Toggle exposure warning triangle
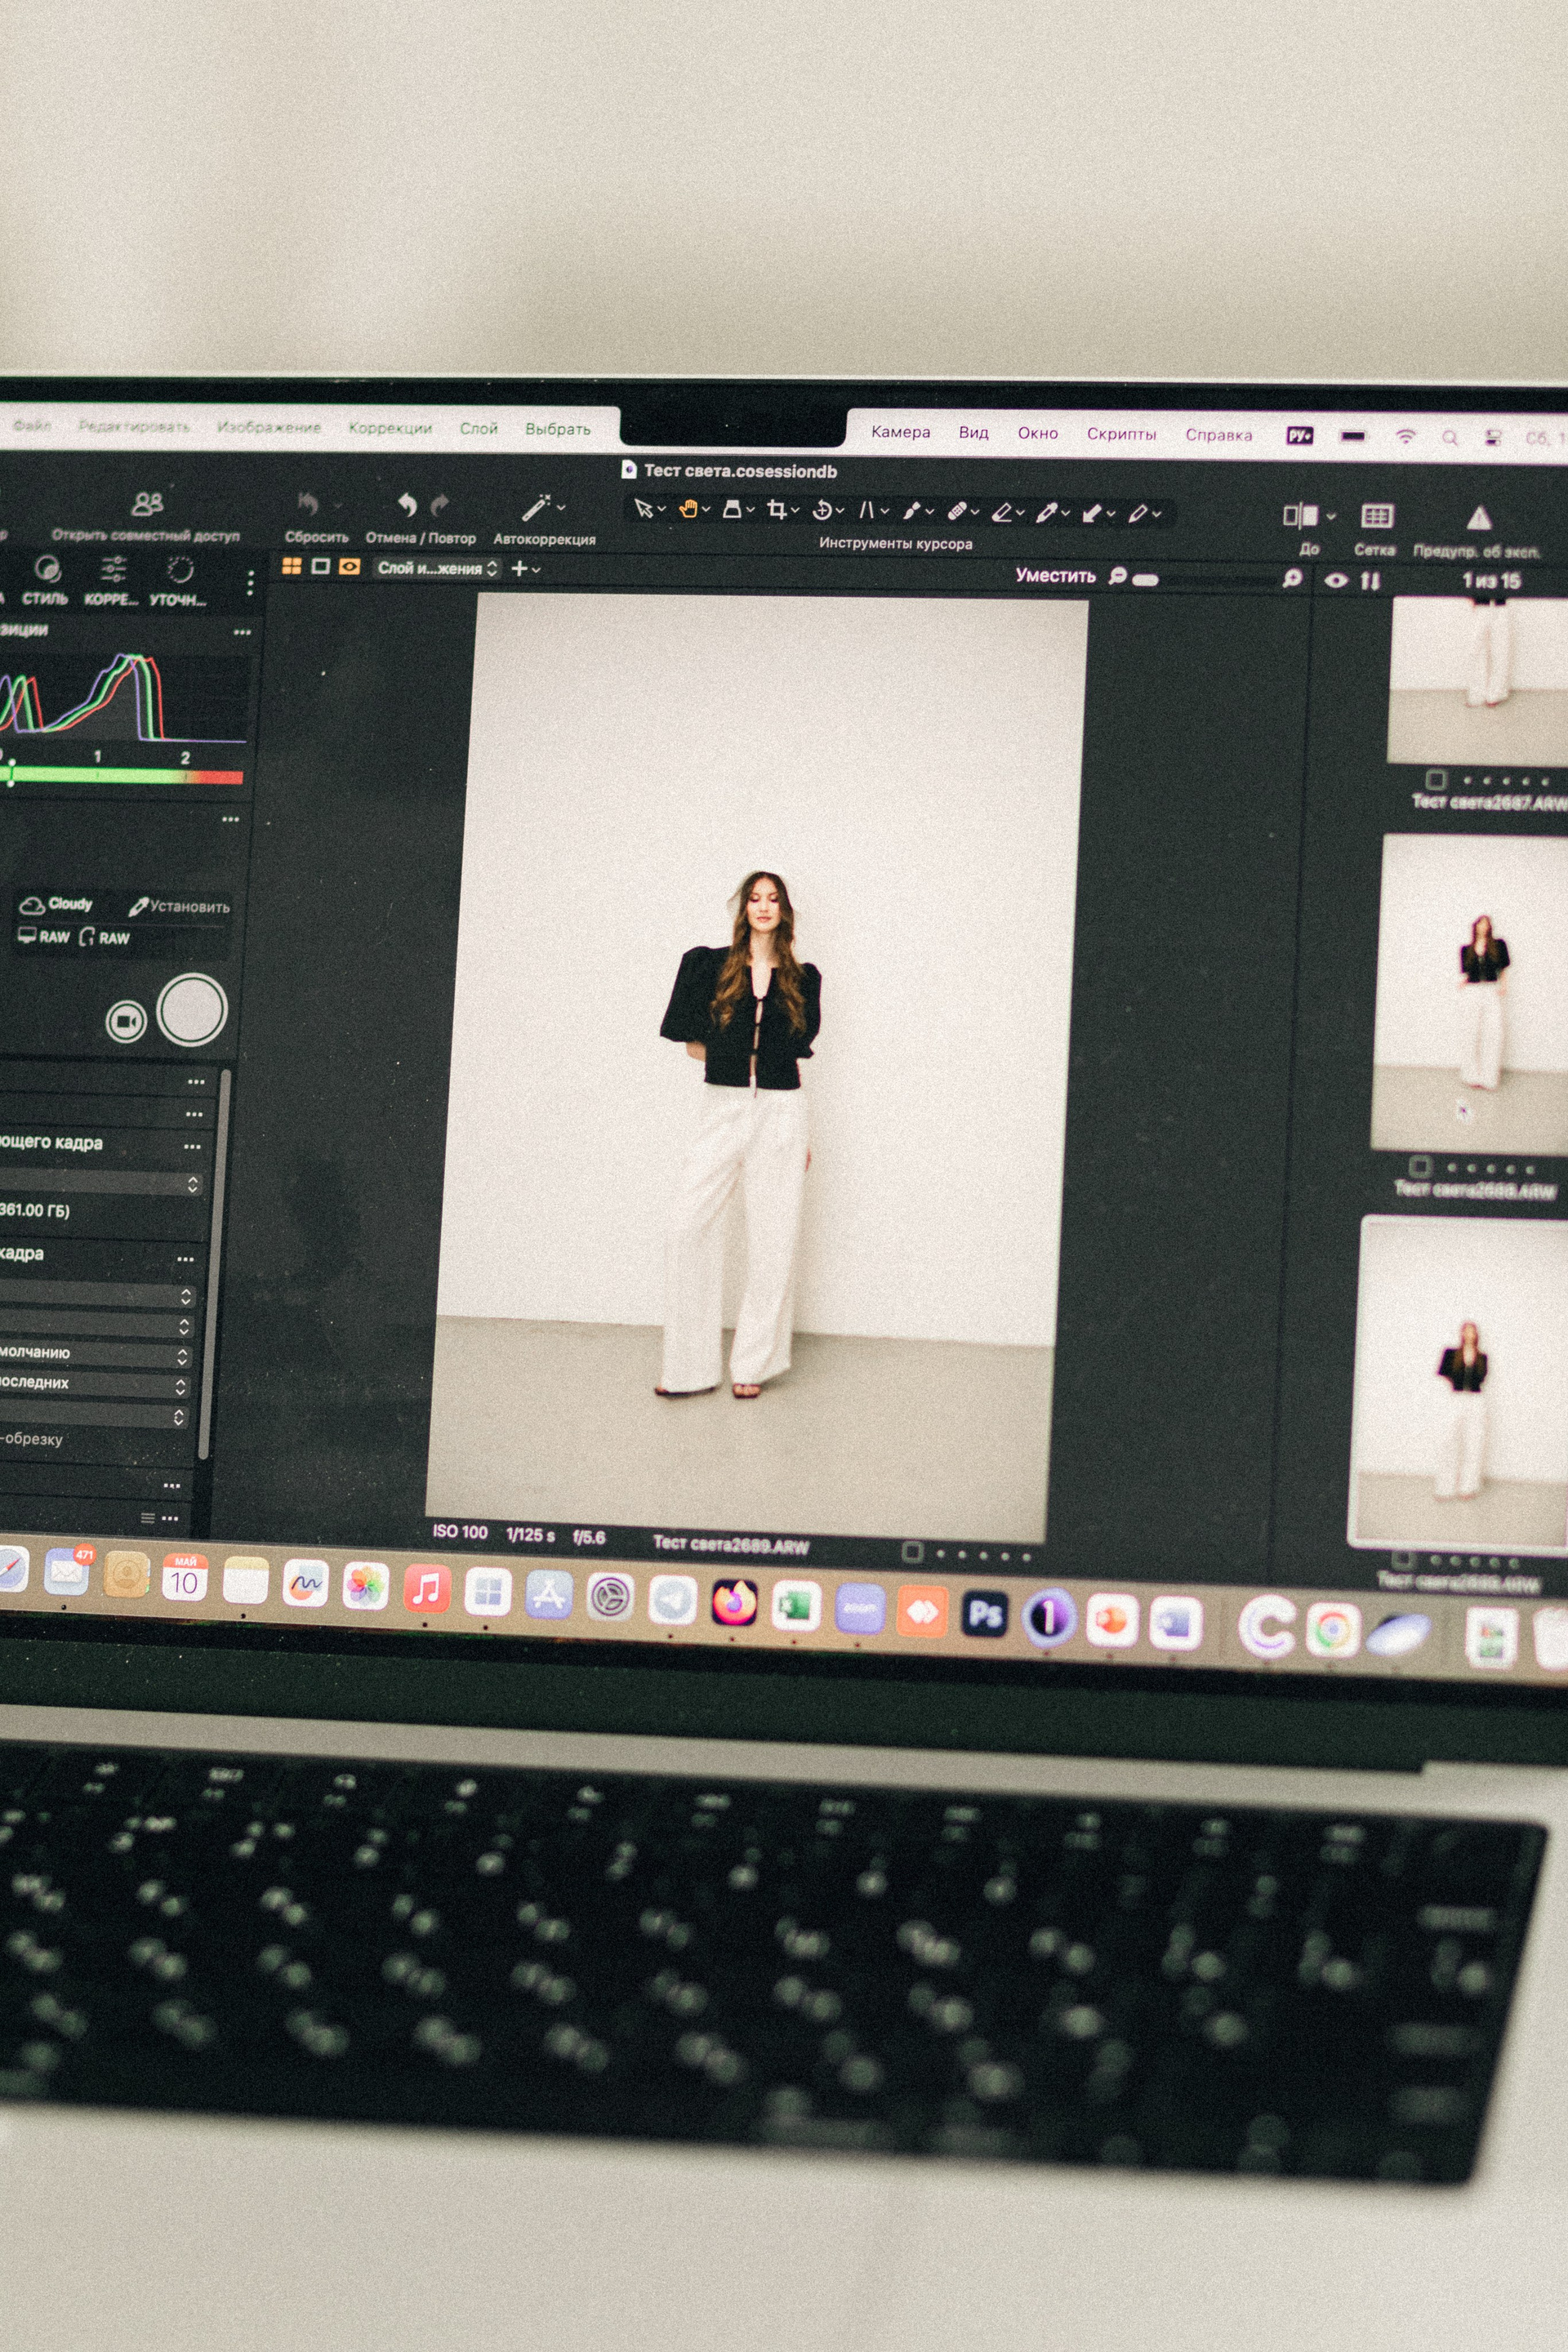 1479,518
